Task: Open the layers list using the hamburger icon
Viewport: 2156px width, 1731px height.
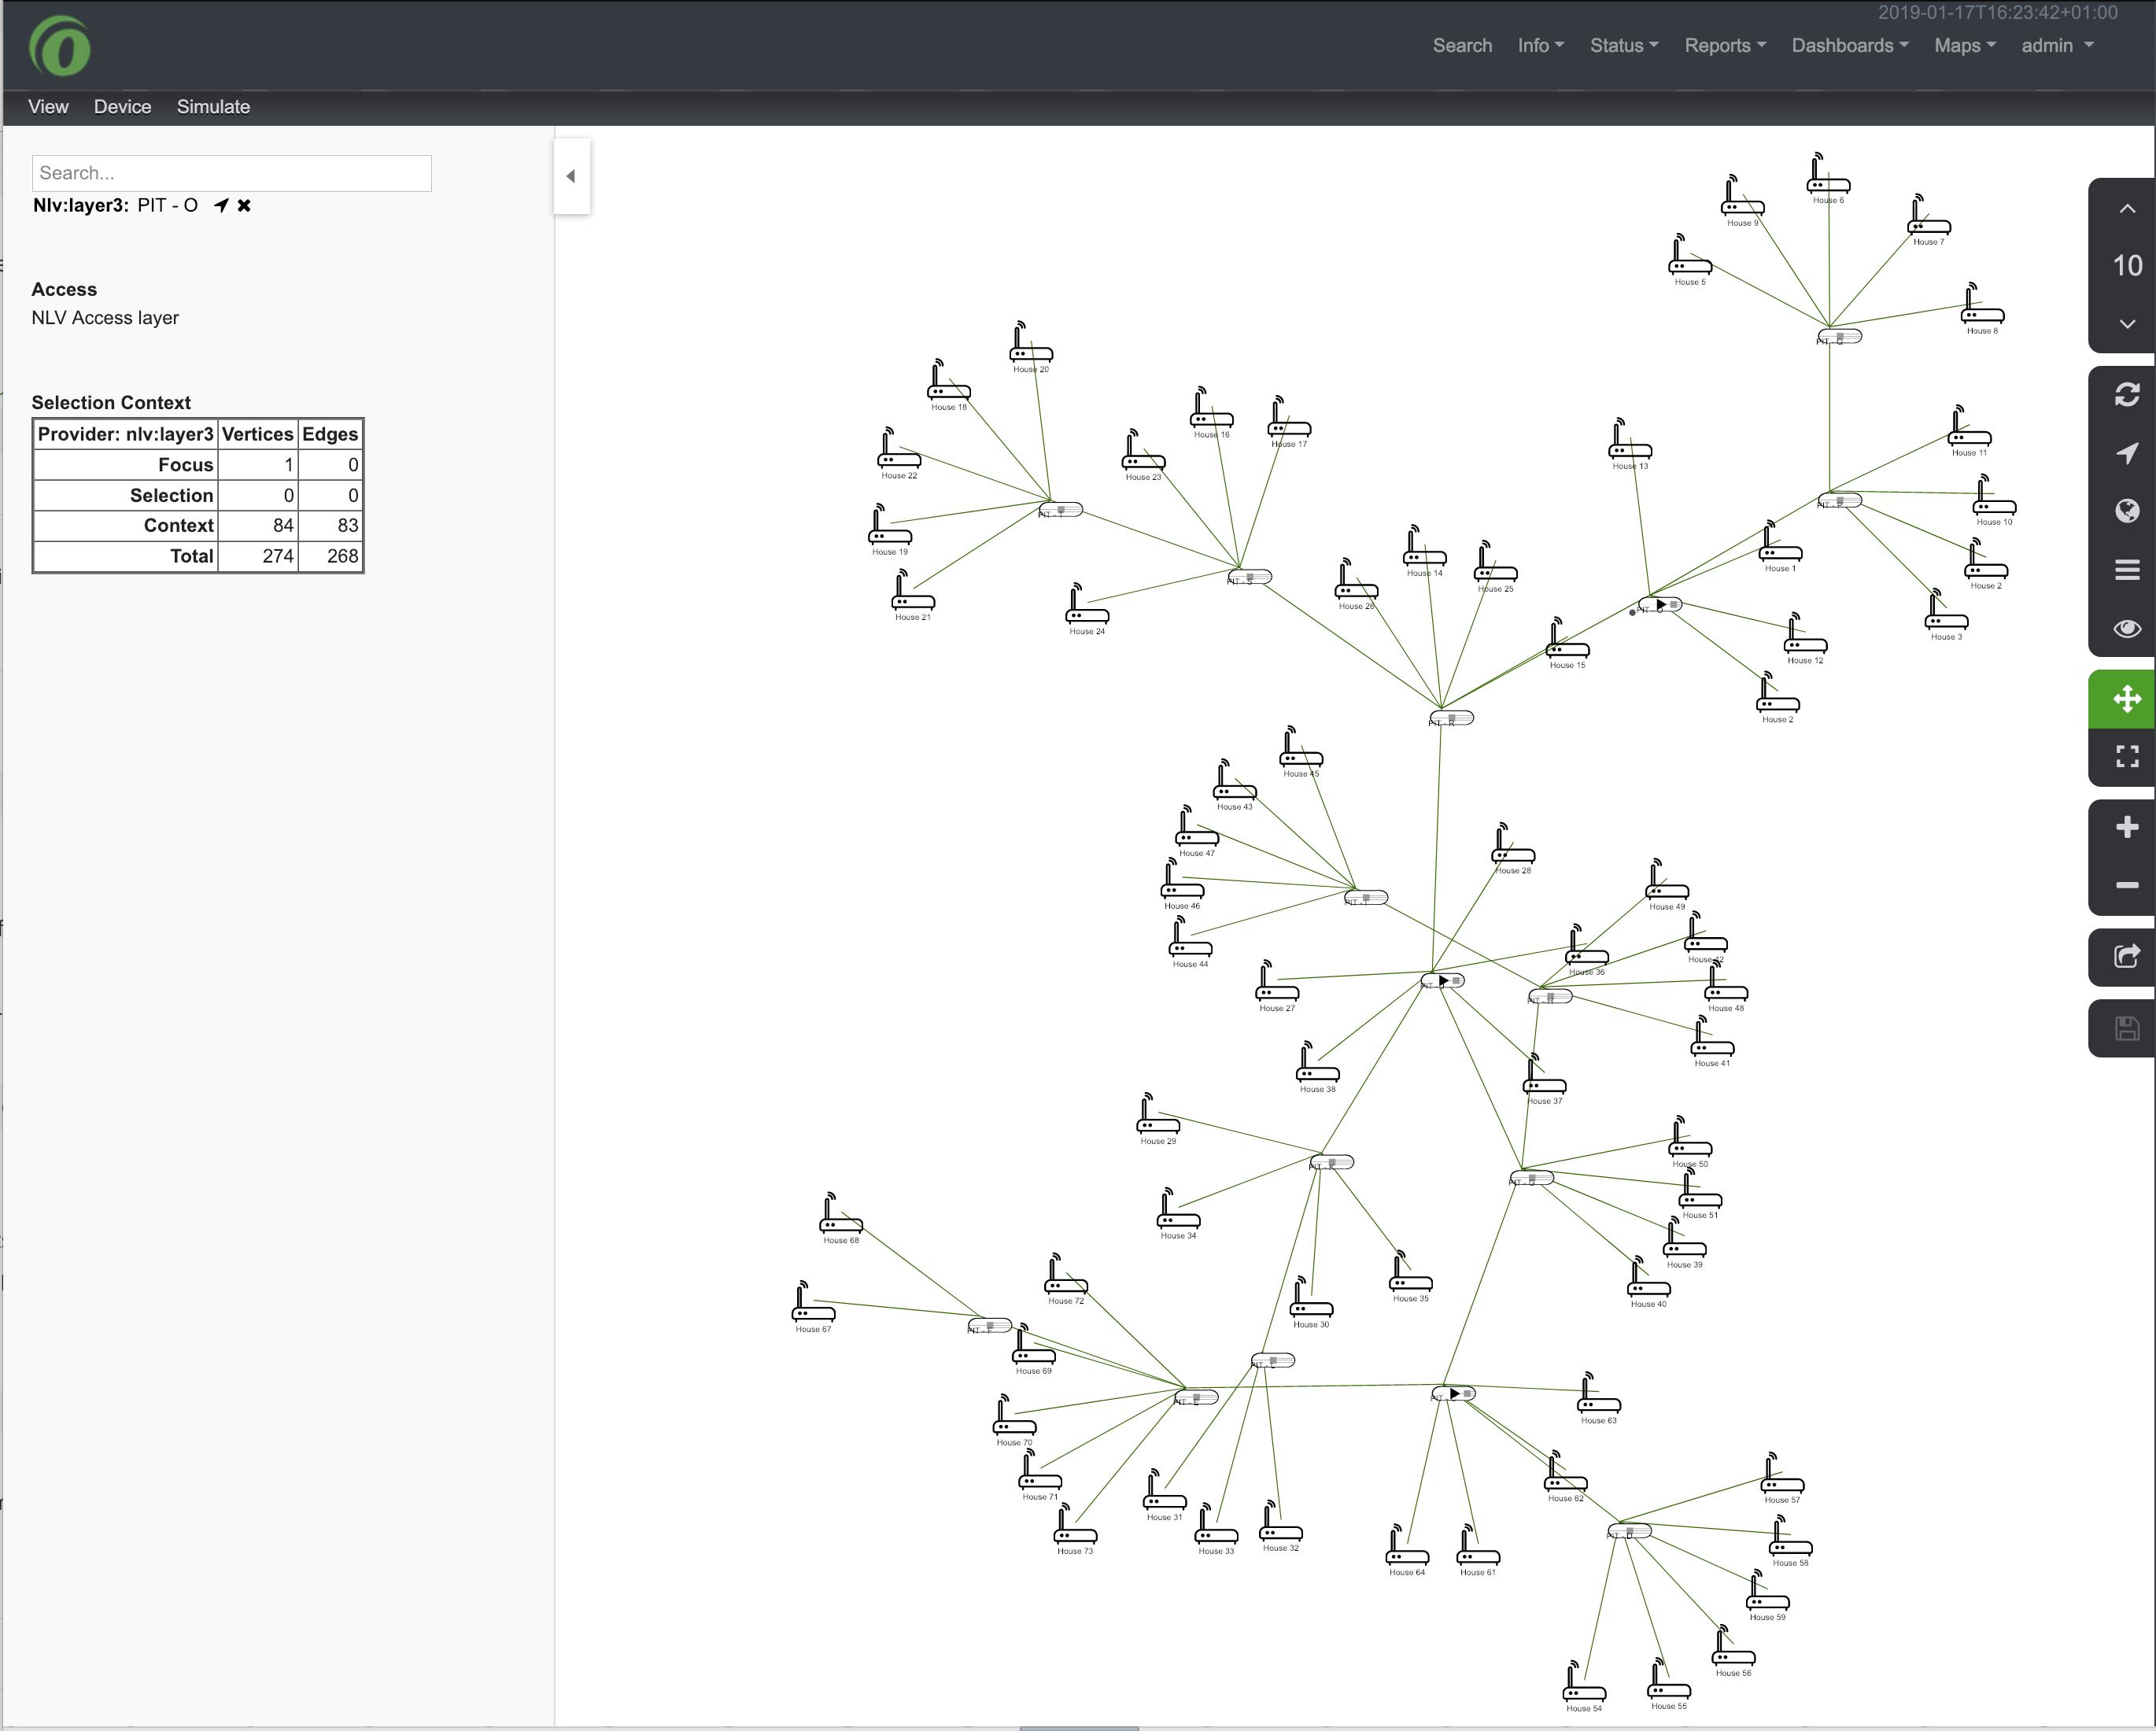Action: 2126,568
